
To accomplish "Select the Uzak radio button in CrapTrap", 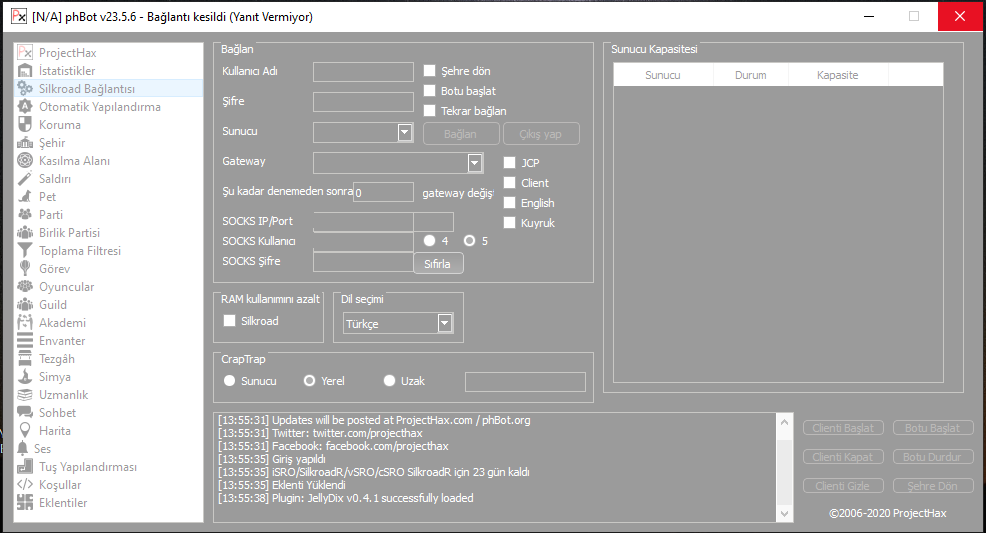I will [390, 381].
